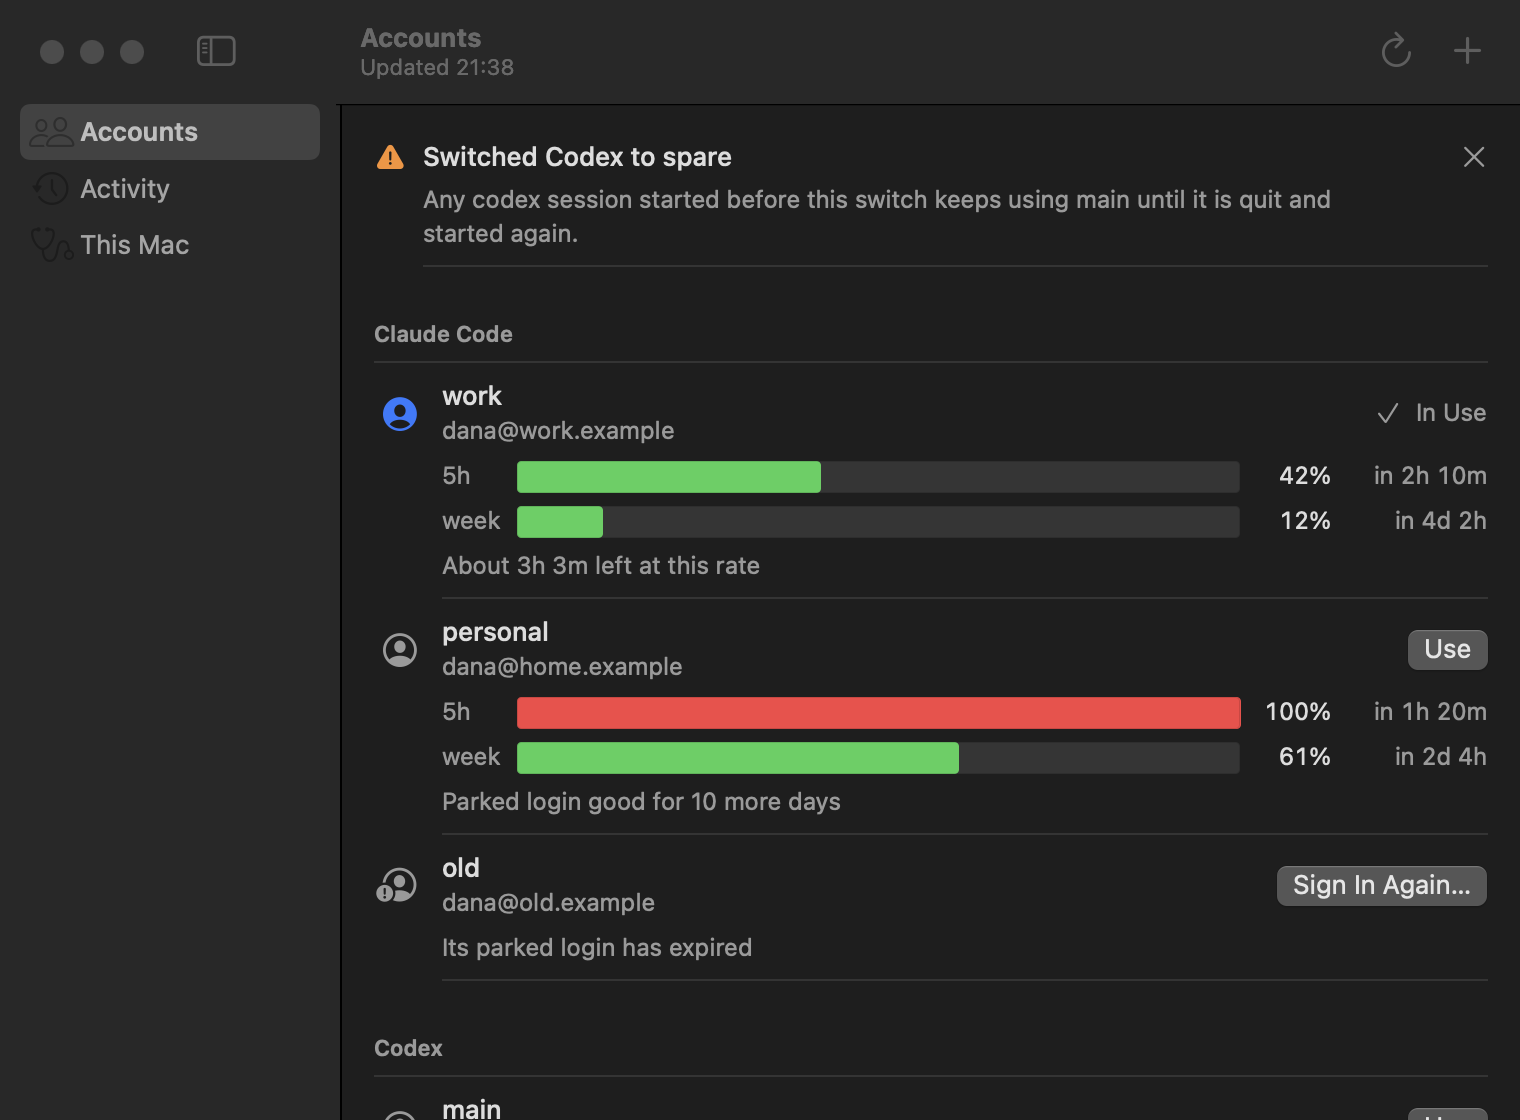Click the personal account week usage bar
Viewport: 1520px width, 1120px height.
878,758
